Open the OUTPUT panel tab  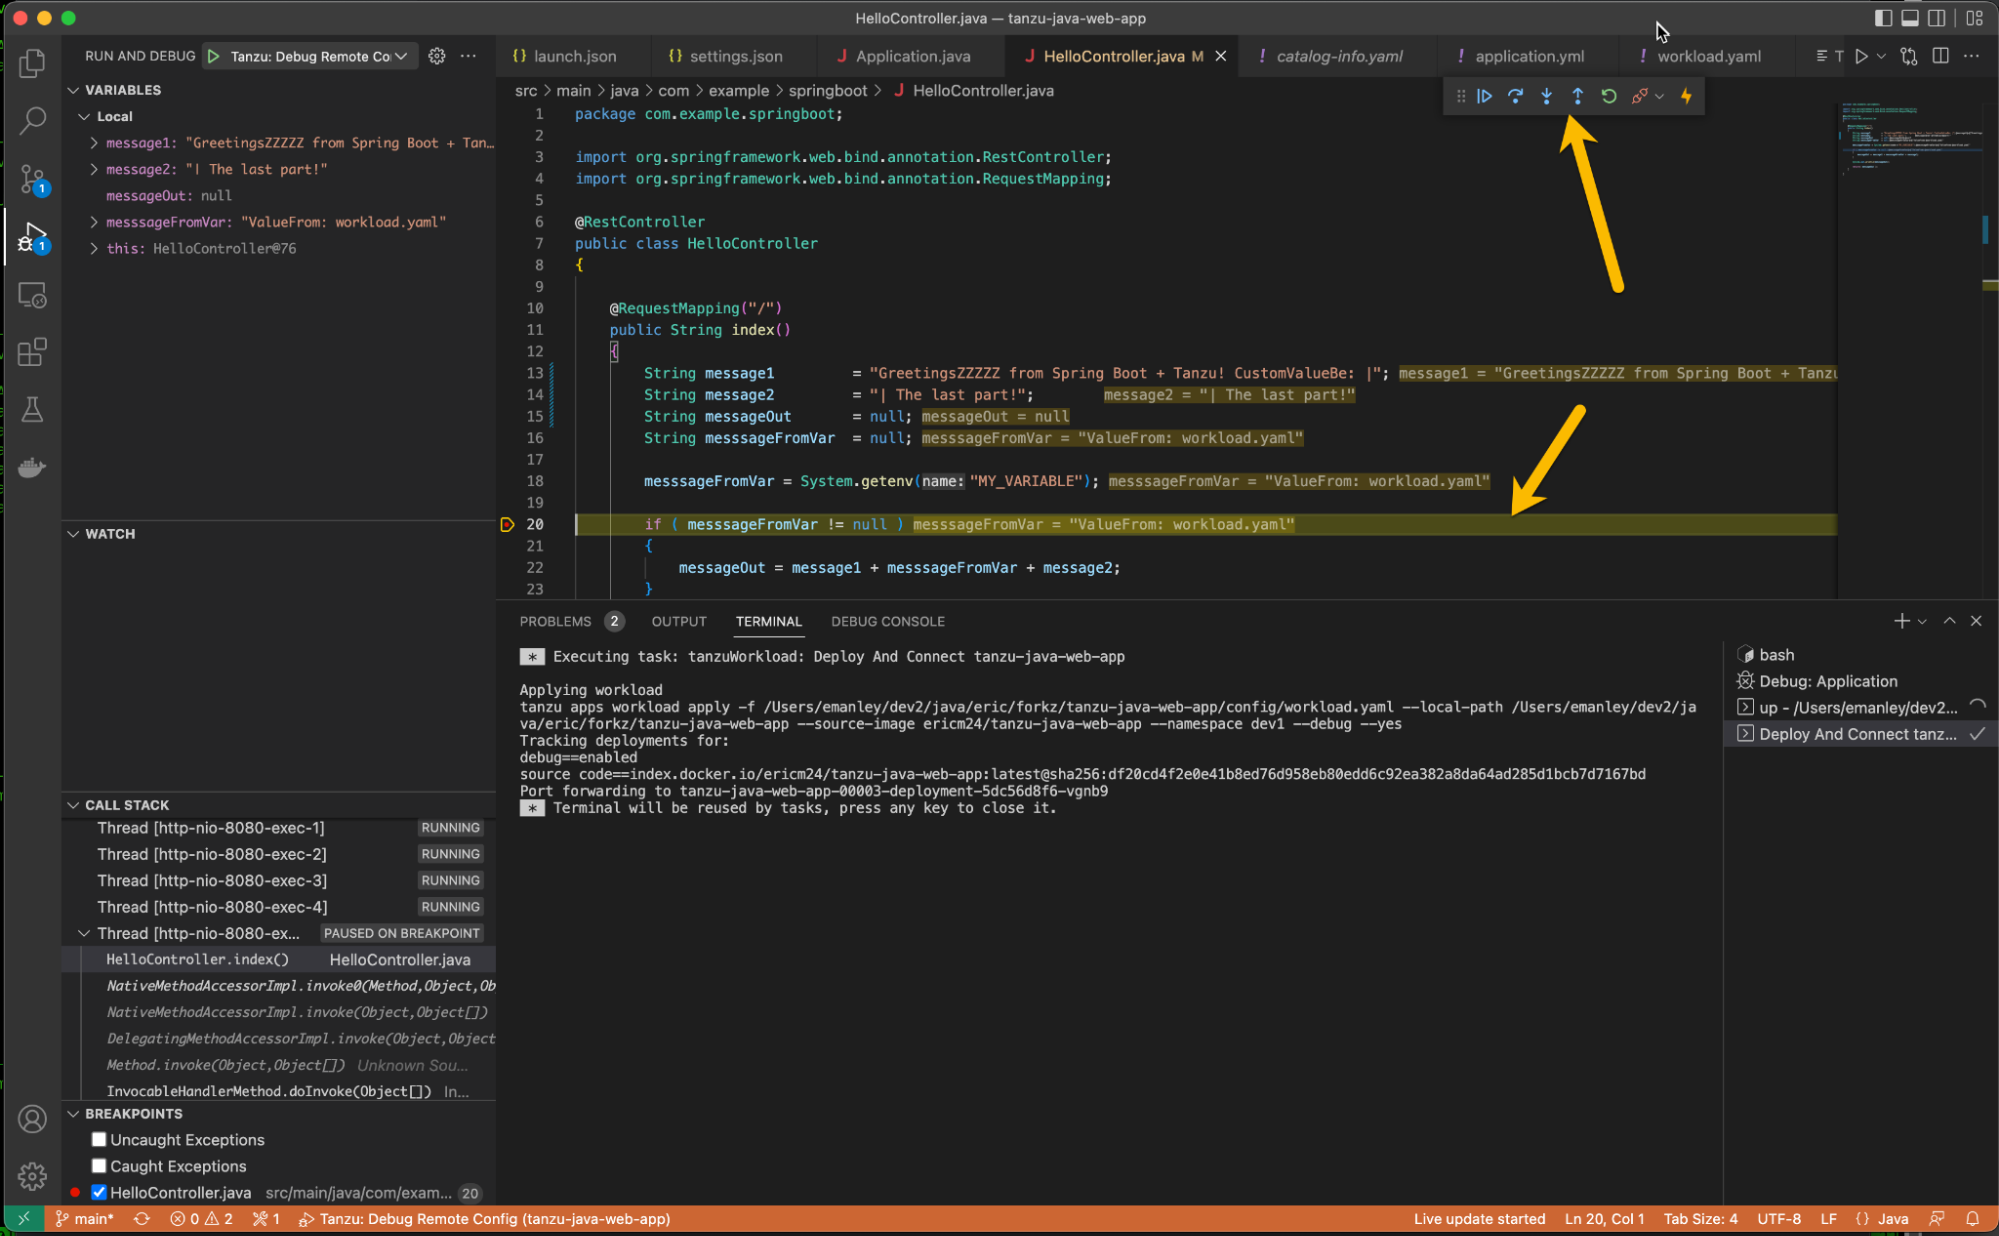click(x=679, y=621)
